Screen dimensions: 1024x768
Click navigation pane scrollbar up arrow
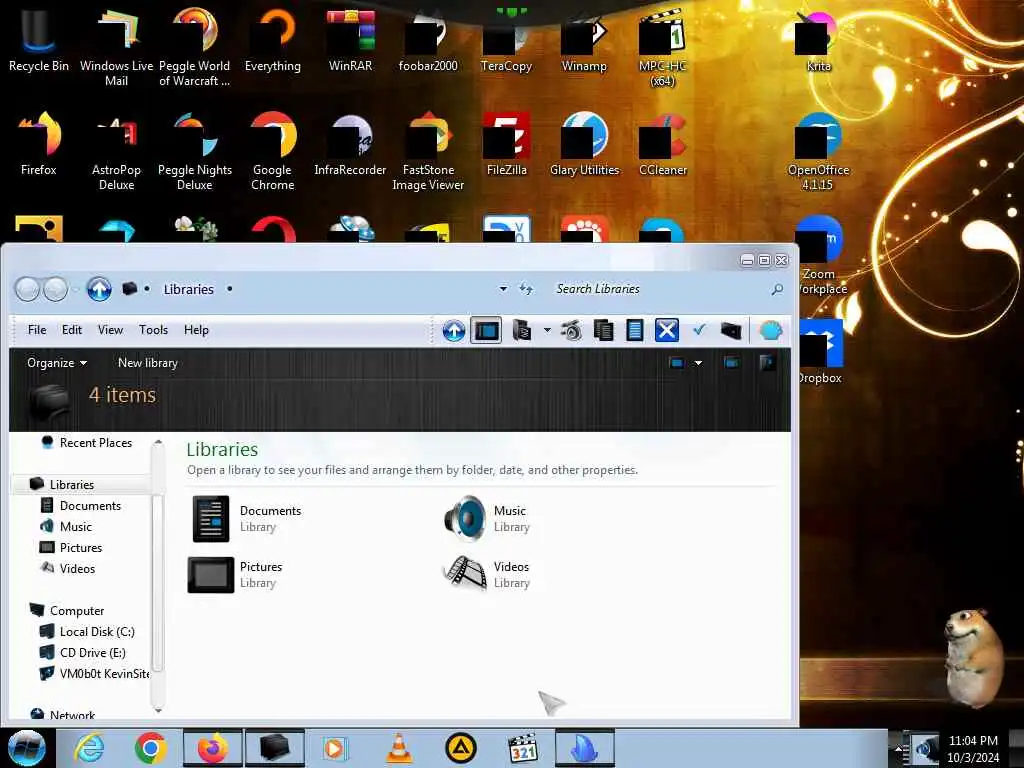(x=157, y=443)
